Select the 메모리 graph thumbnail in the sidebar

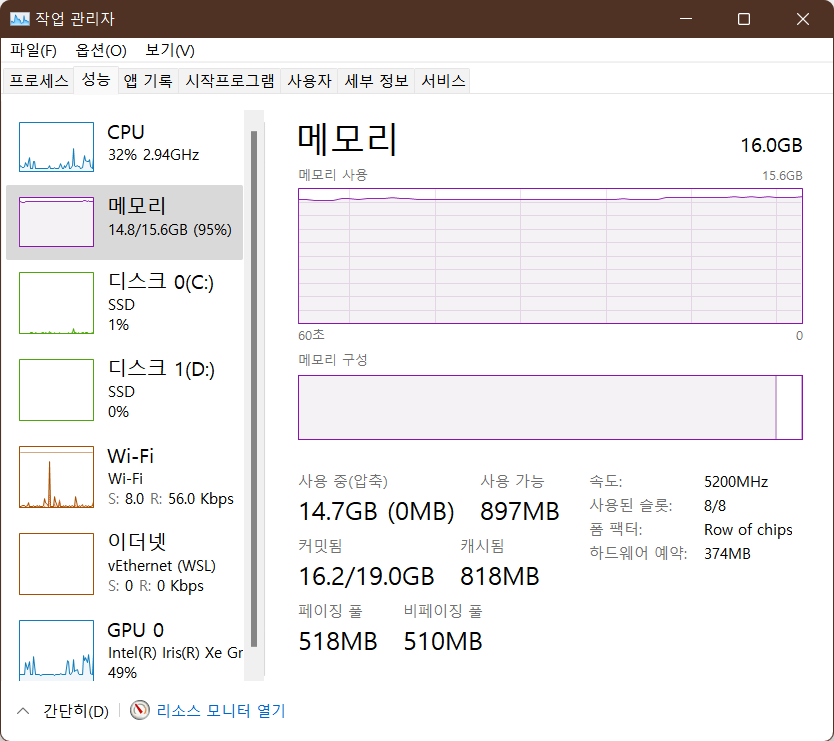pos(56,222)
